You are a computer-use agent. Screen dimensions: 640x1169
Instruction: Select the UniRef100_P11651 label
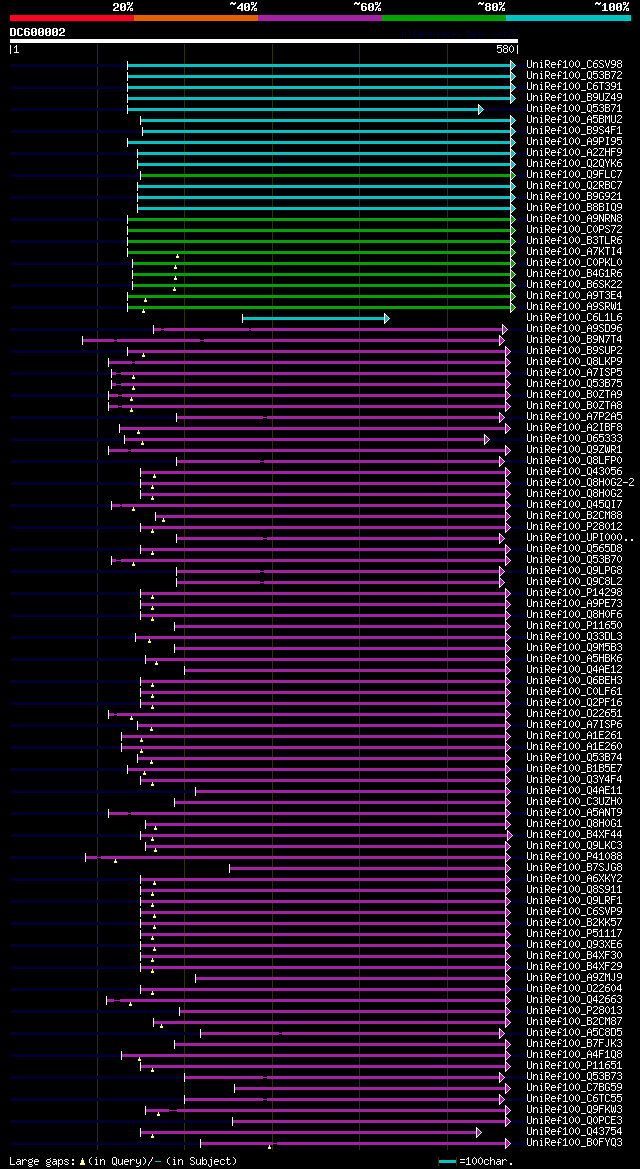[x=574, y=1065]
